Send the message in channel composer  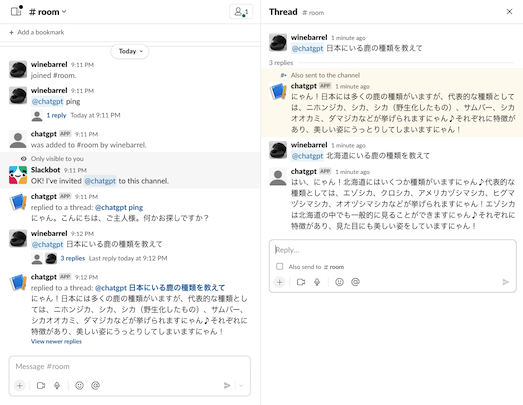point(227,386)
